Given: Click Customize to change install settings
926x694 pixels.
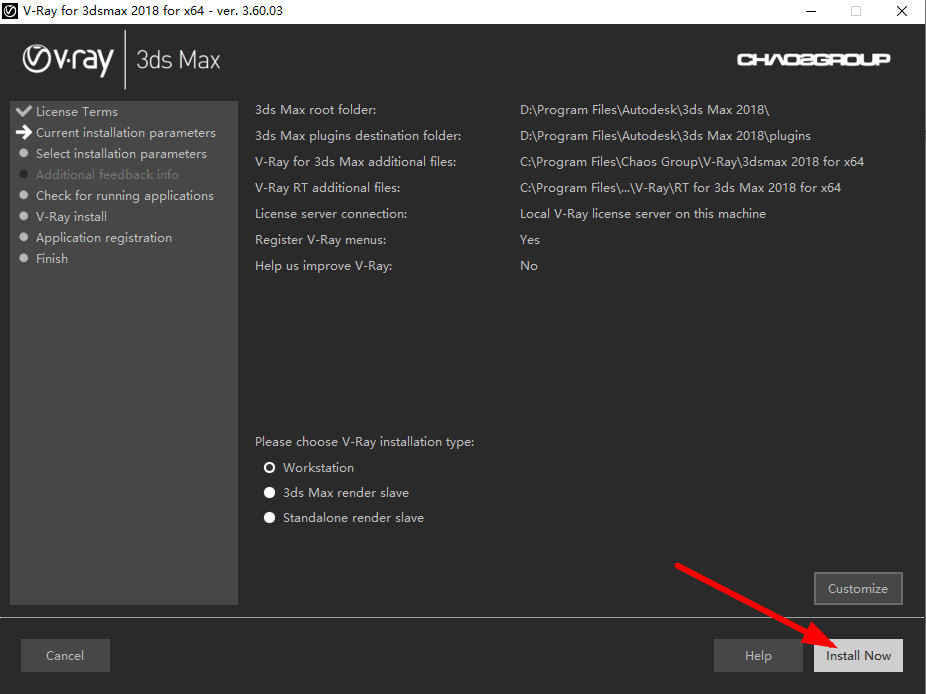Looking at the screenshot, I should 858,588.
